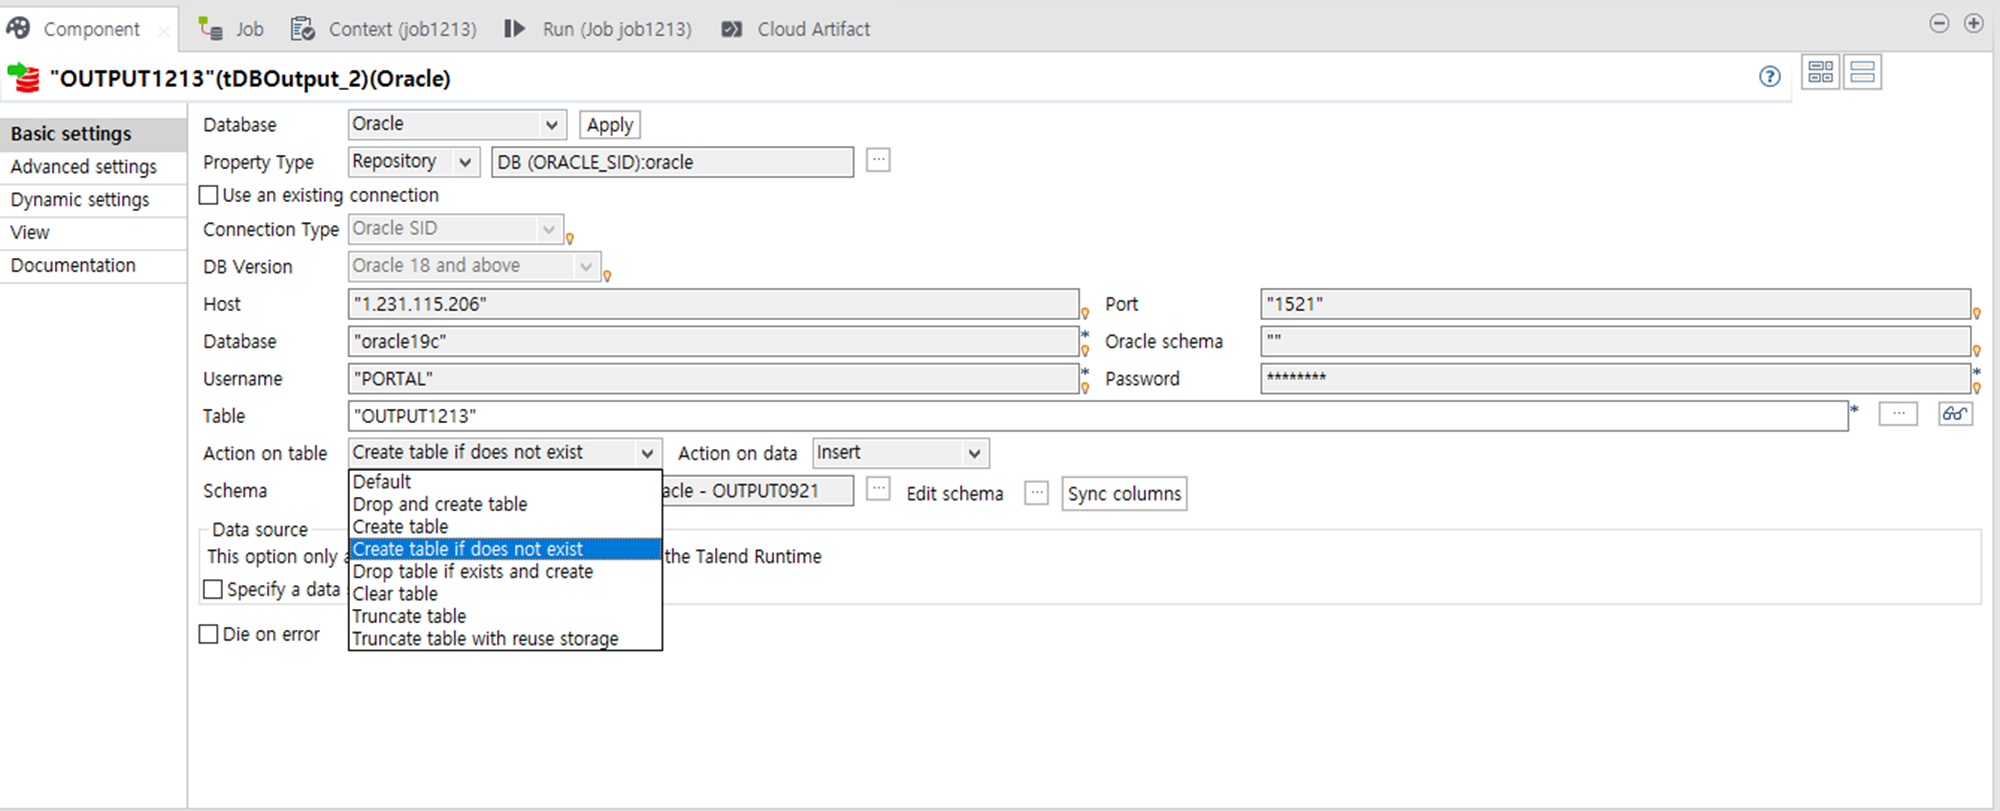
Task: Click the Sync columns button
Action: 1124,494
